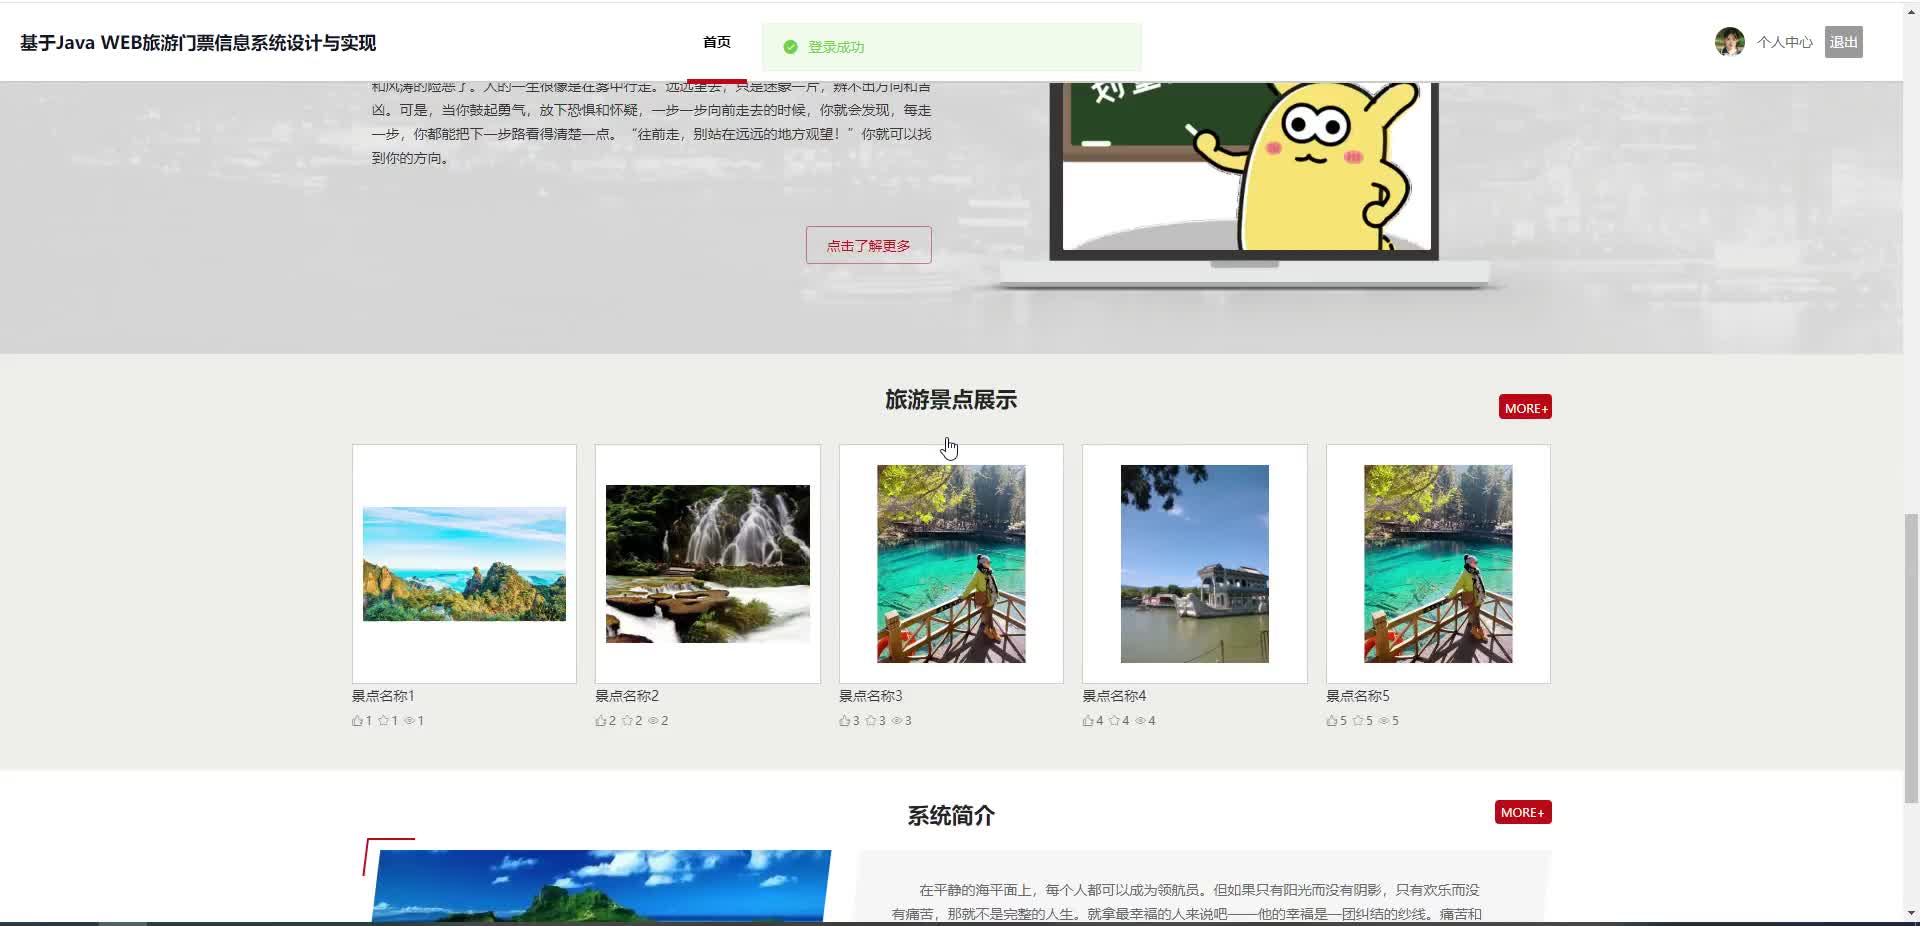The height and width of the screenshot is (926, 1920).
Task: Click the page vertical scrollbar thumb
Action: [1911, 658]
